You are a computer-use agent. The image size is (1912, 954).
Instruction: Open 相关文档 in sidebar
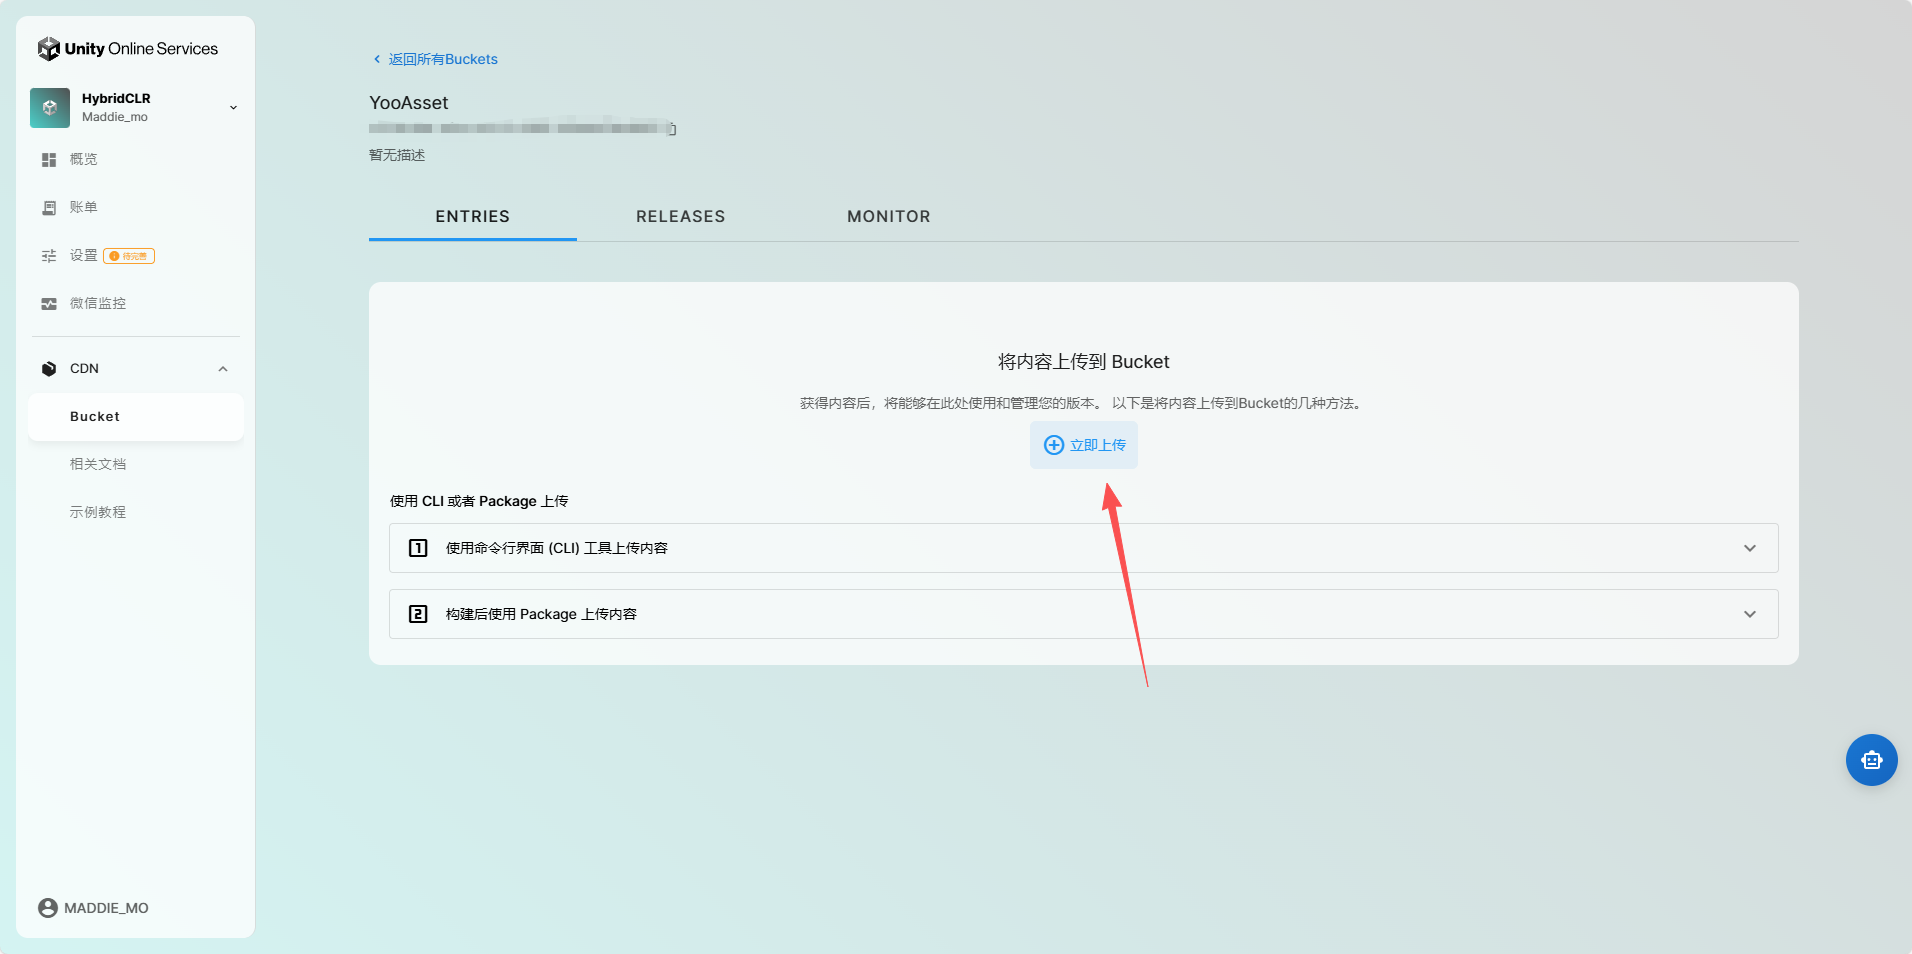pyautogui.click(x=98, y=464)
